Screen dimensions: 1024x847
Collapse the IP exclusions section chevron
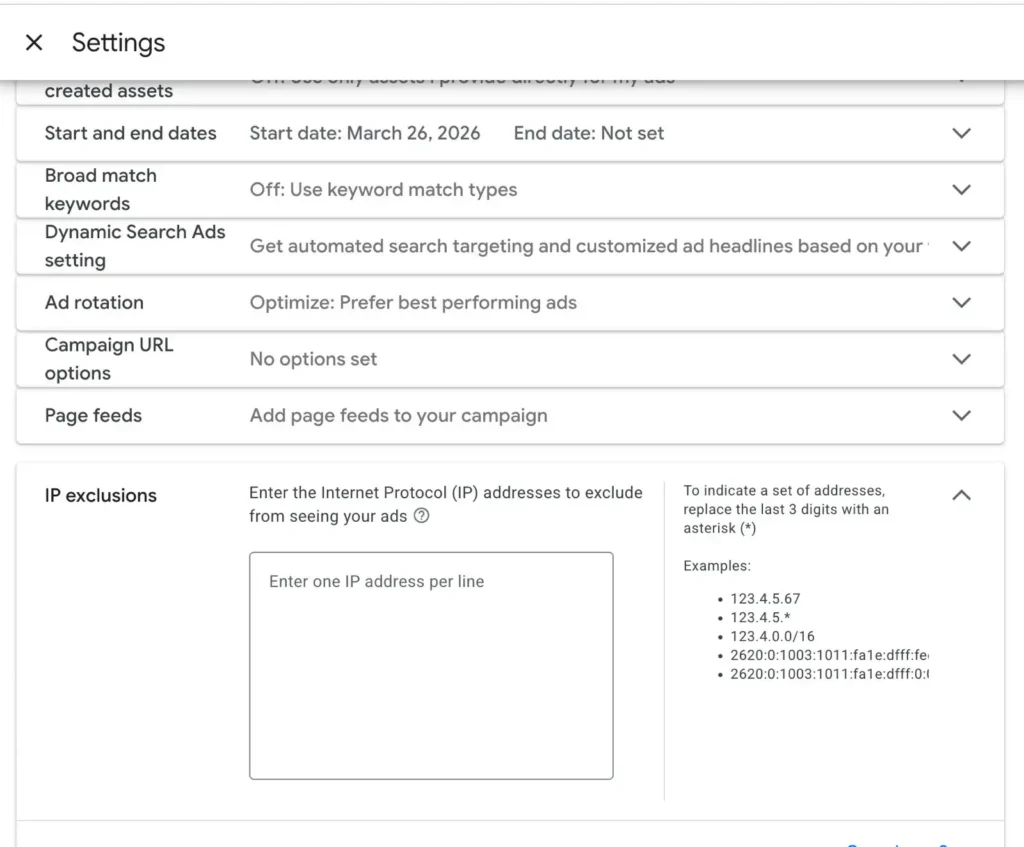point(961,494)
